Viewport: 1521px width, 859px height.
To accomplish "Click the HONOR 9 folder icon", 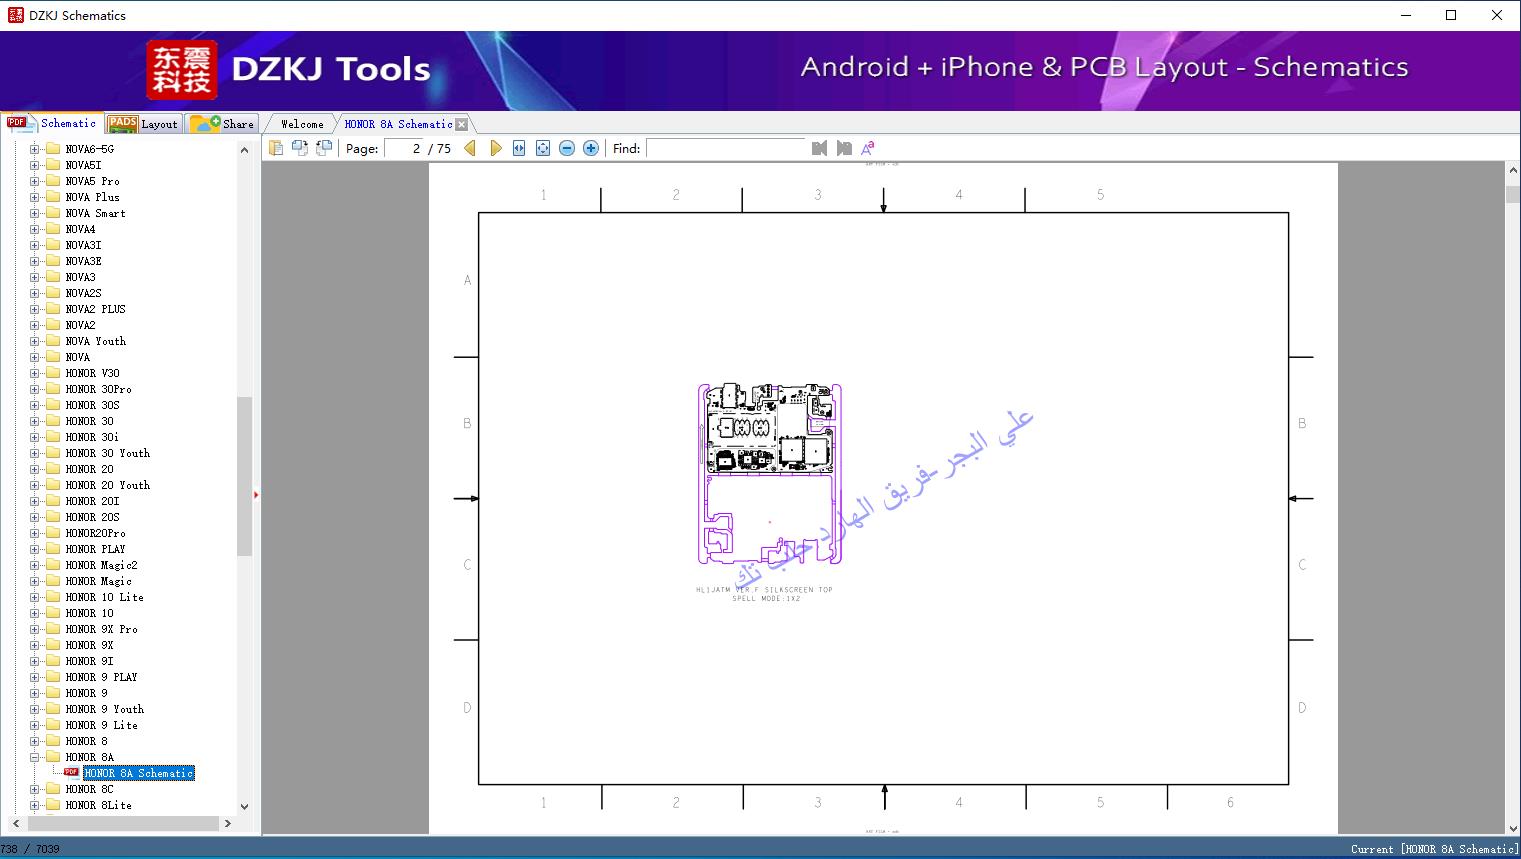I will pyautogui.click(x=53, y=693).
